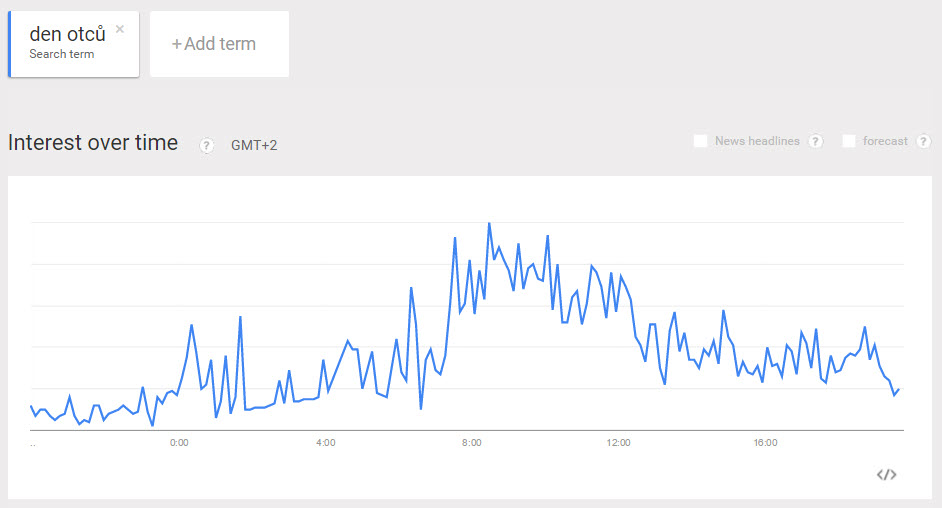
Task: Click the Interest over time heading
Action: (93, 143)
